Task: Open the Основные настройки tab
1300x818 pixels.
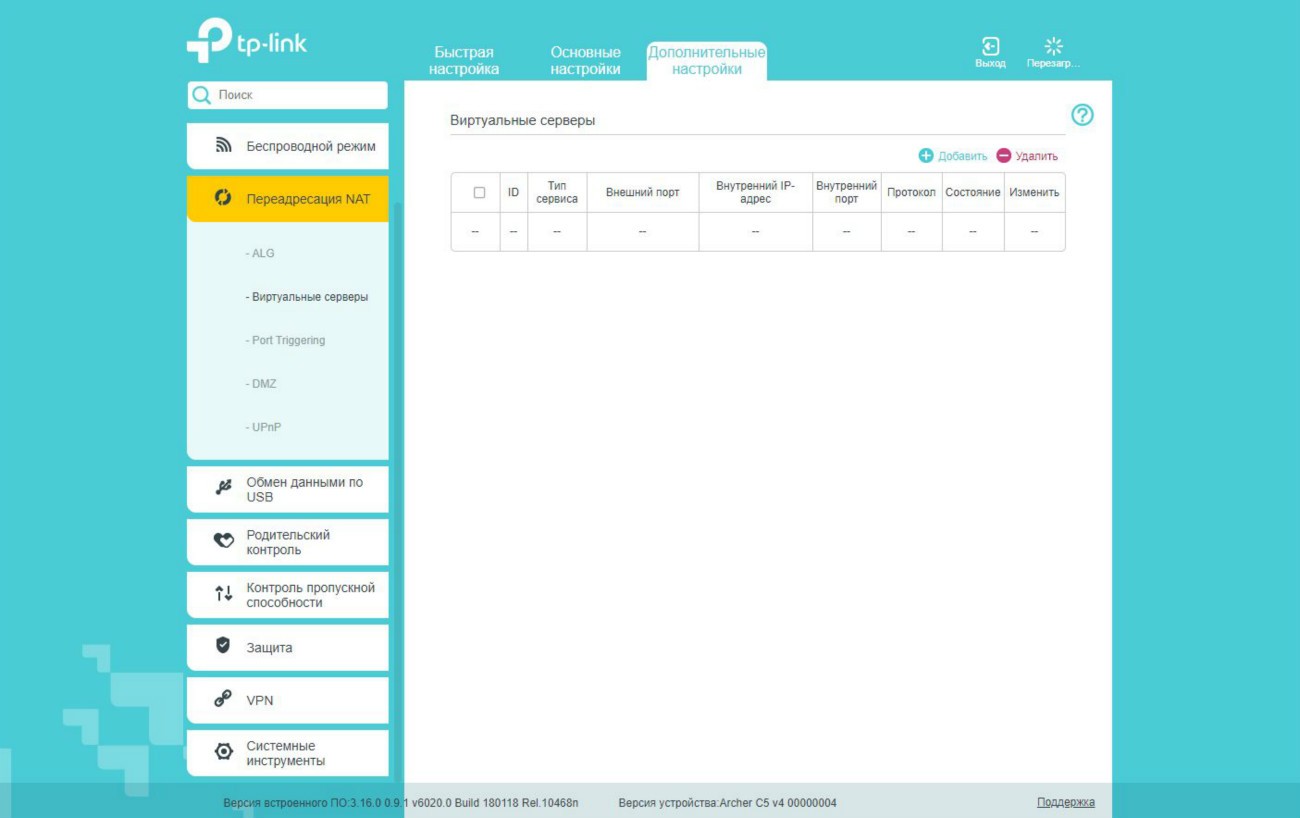Action: (x=585, y=60)
